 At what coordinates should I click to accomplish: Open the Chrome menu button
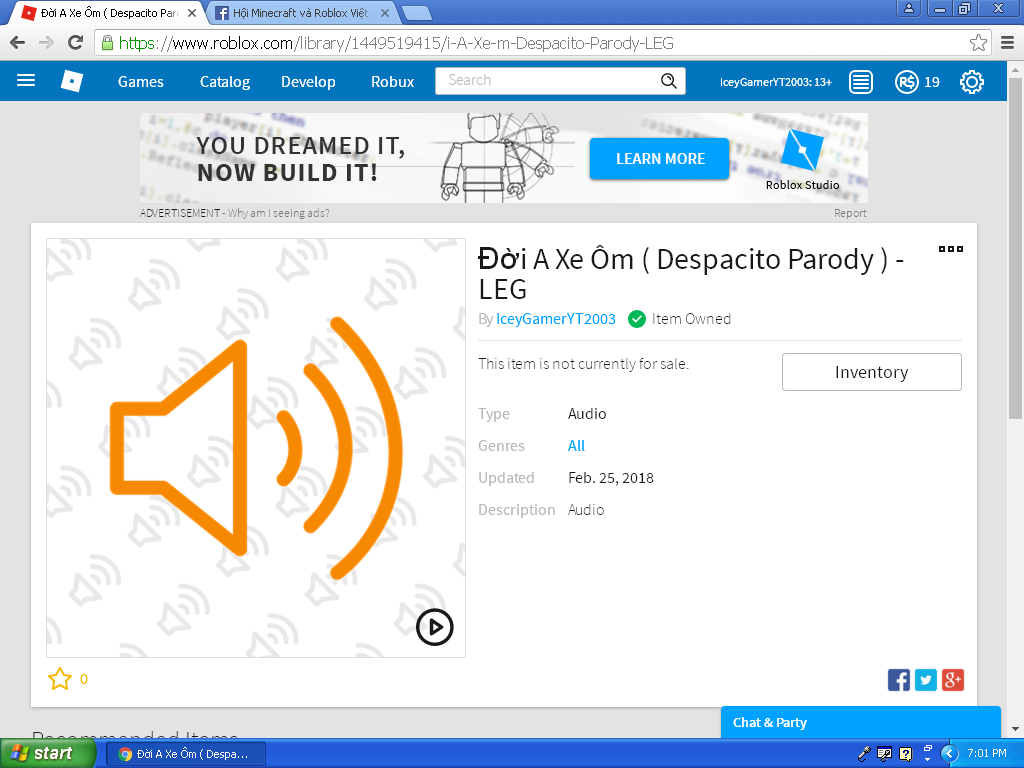coord(1008,43)
